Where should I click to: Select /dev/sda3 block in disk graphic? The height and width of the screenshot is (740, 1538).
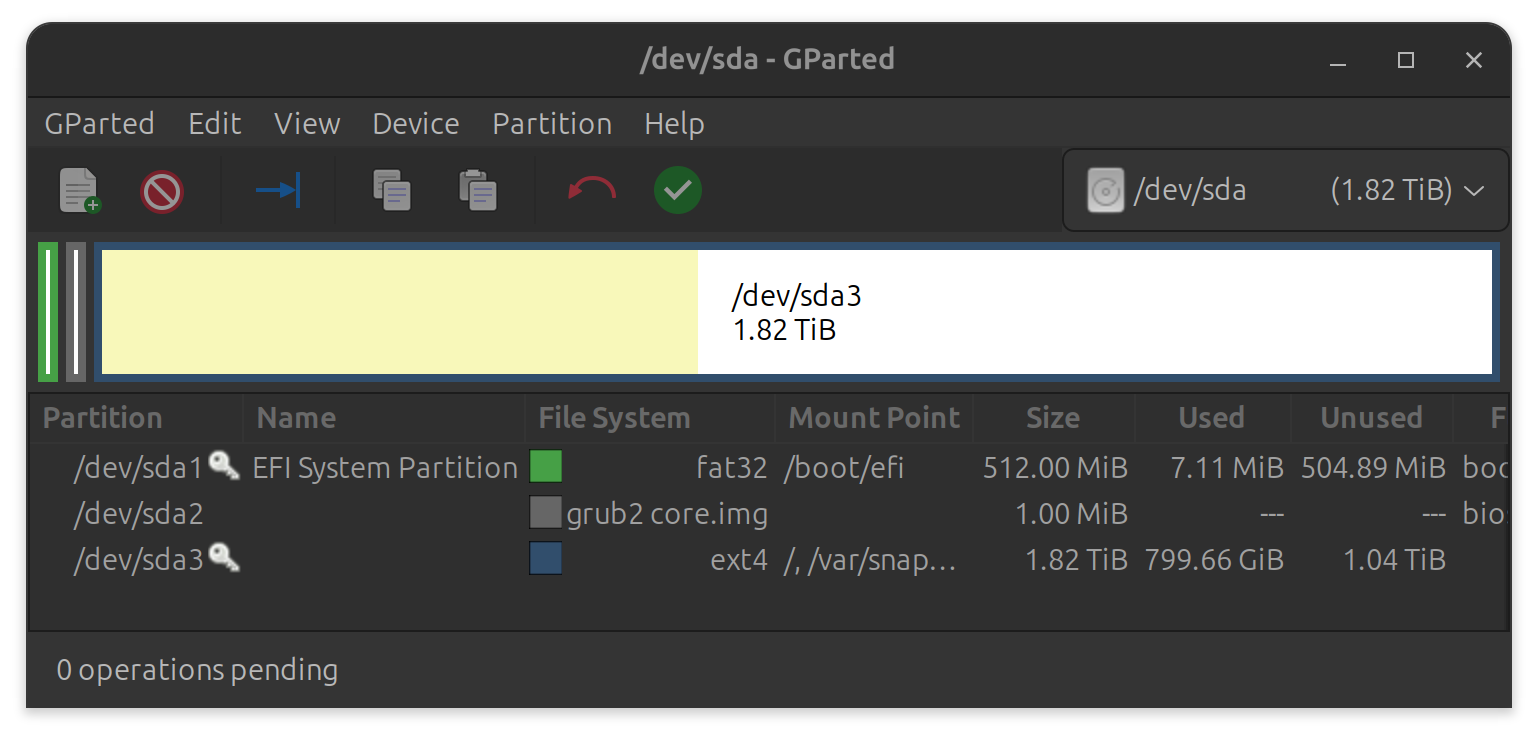point(797,312)
